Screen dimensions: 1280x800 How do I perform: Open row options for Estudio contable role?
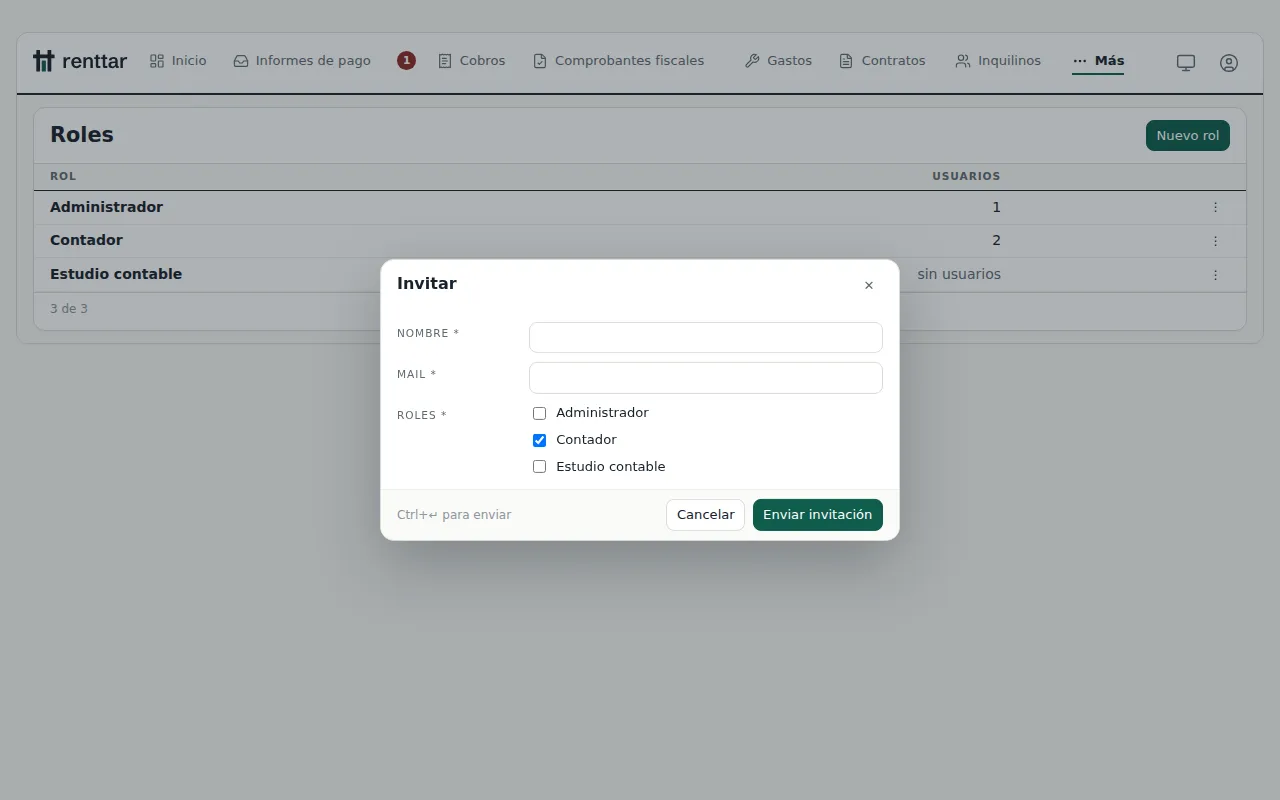1215,274
